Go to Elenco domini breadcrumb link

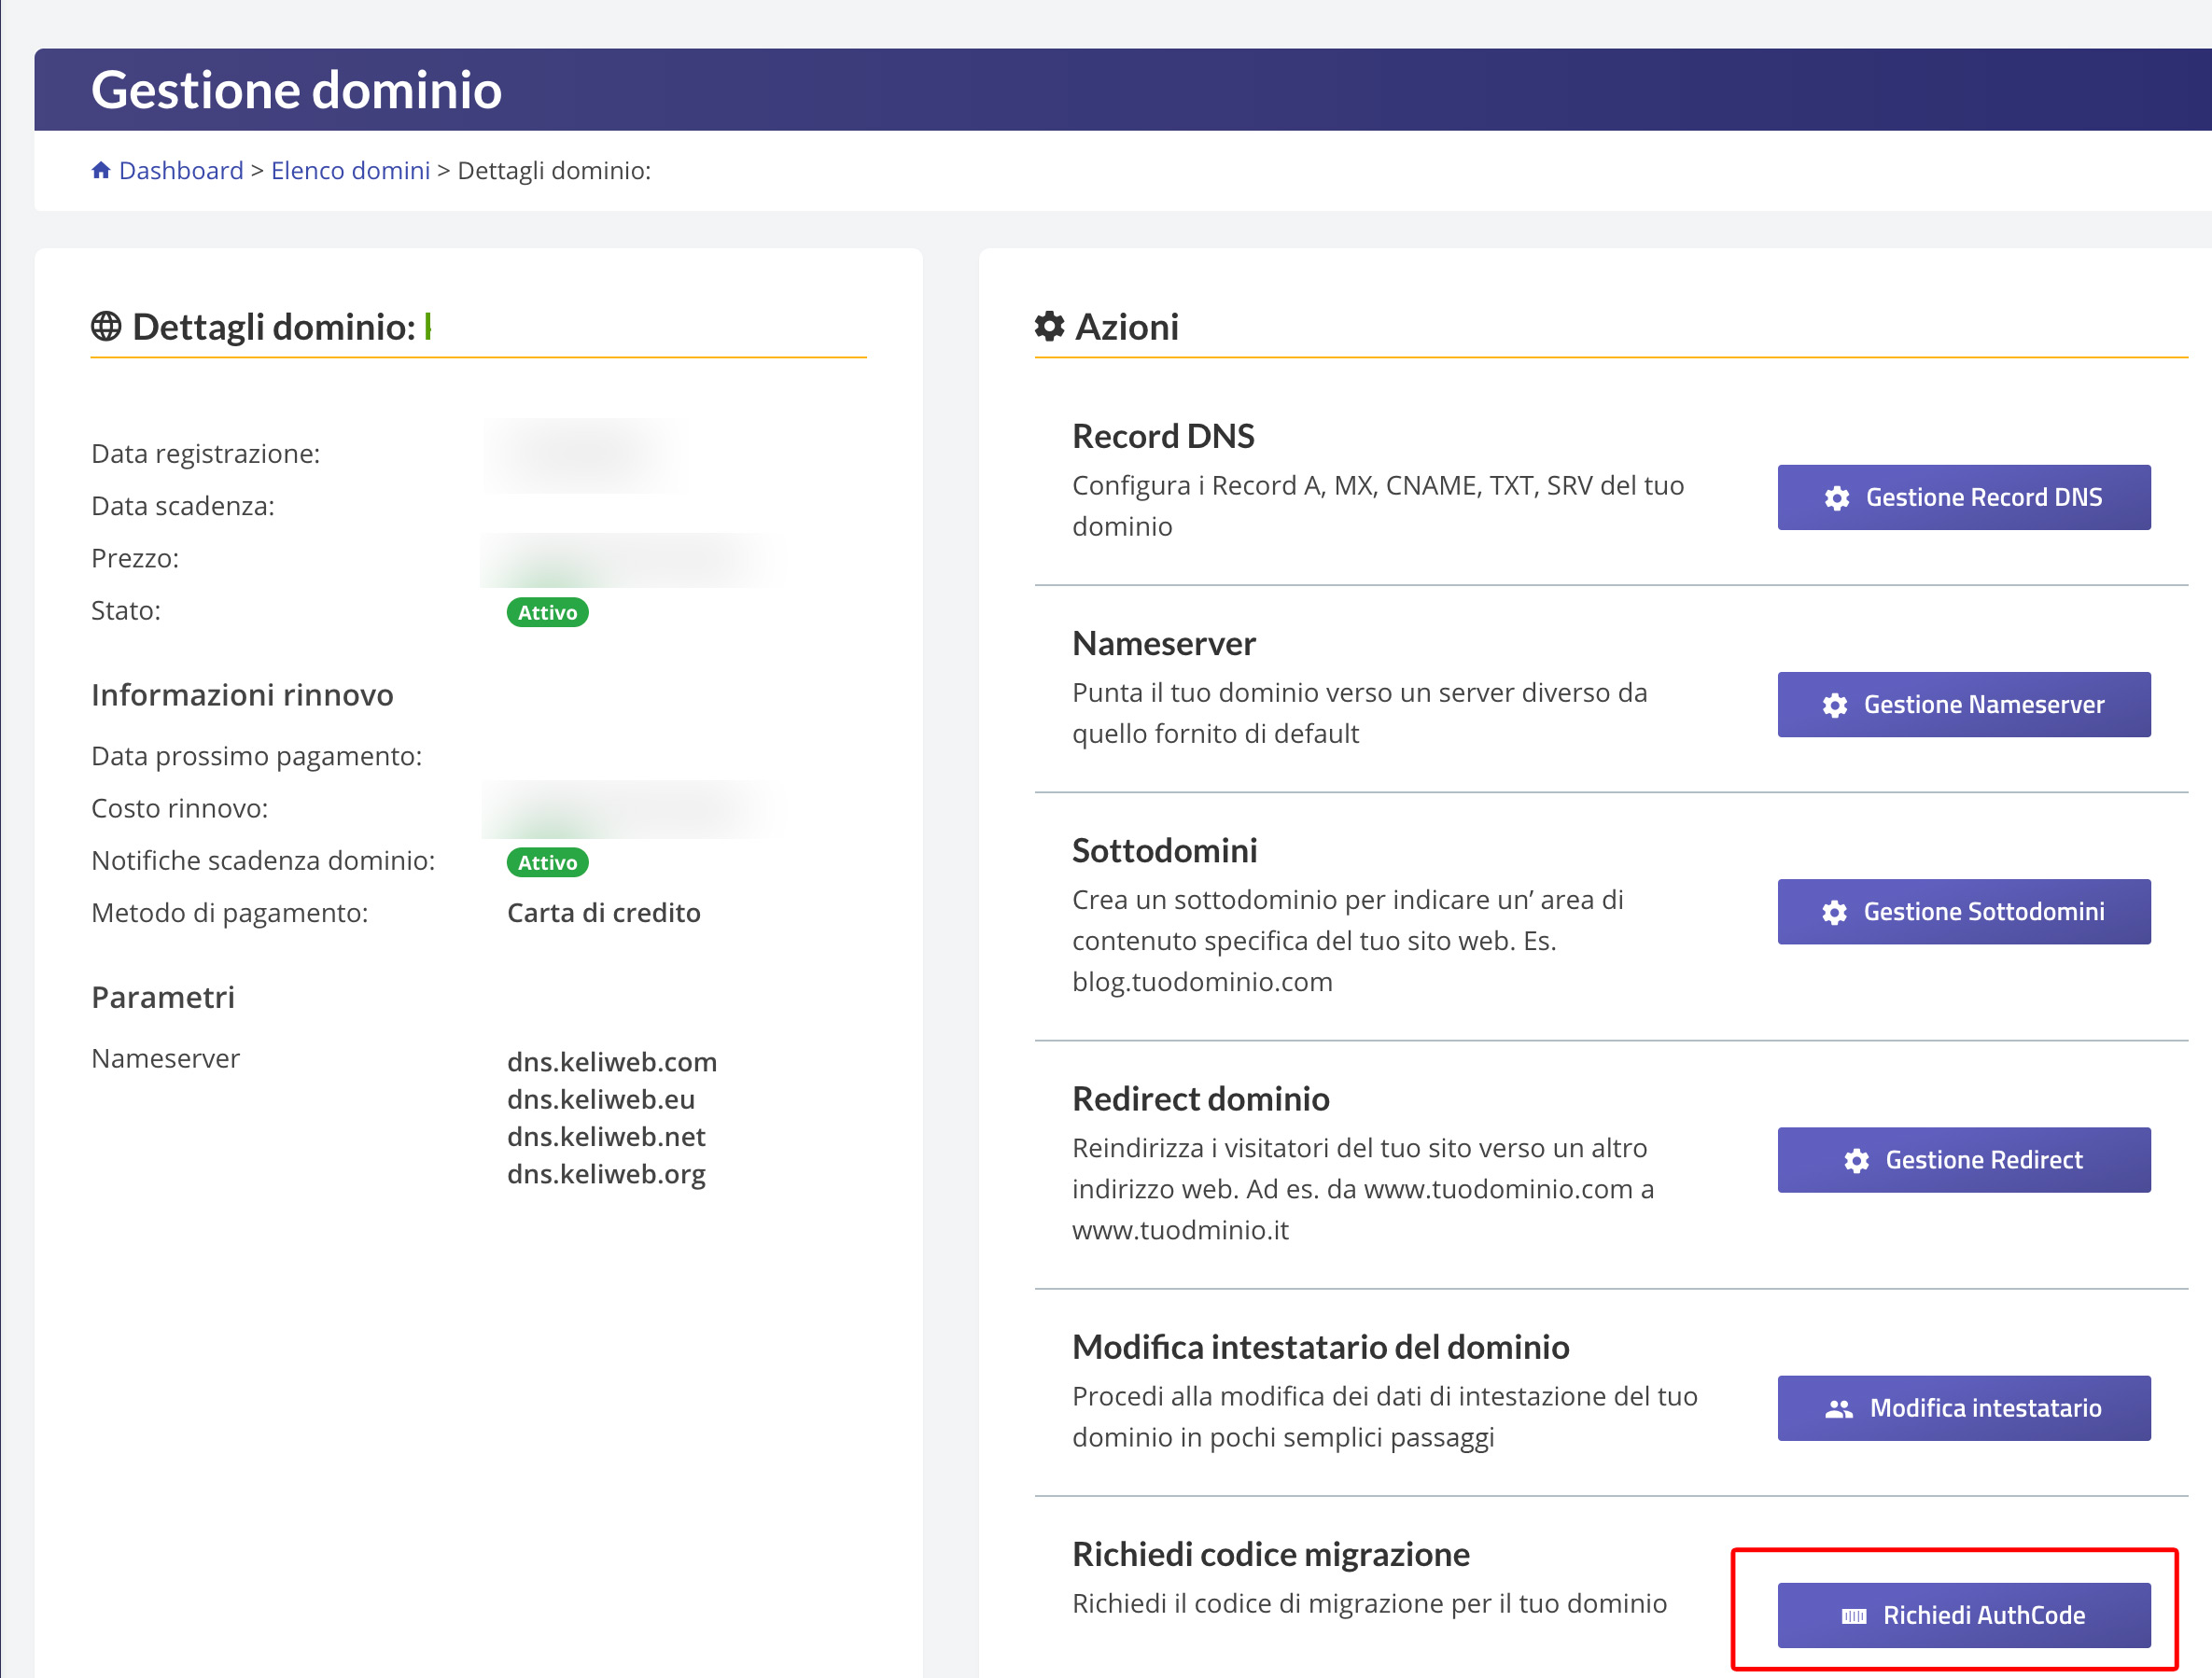click(x=350, y=170)
